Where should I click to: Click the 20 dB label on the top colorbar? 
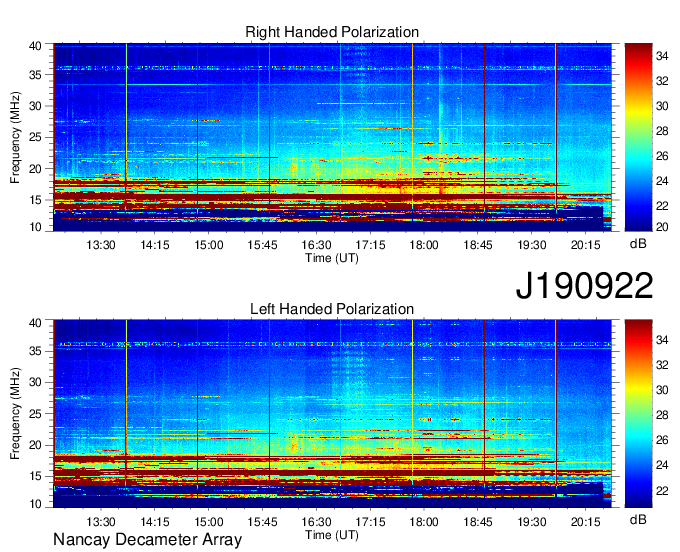pyautogui.click(x=662, y=227)
